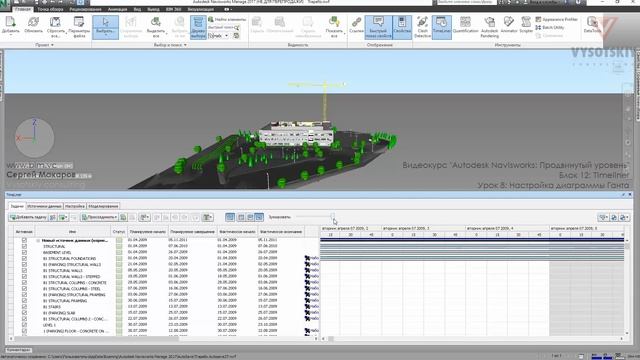Click the TimeLiner column set icon
Screen dimensions: 640x360
[207, 217]
